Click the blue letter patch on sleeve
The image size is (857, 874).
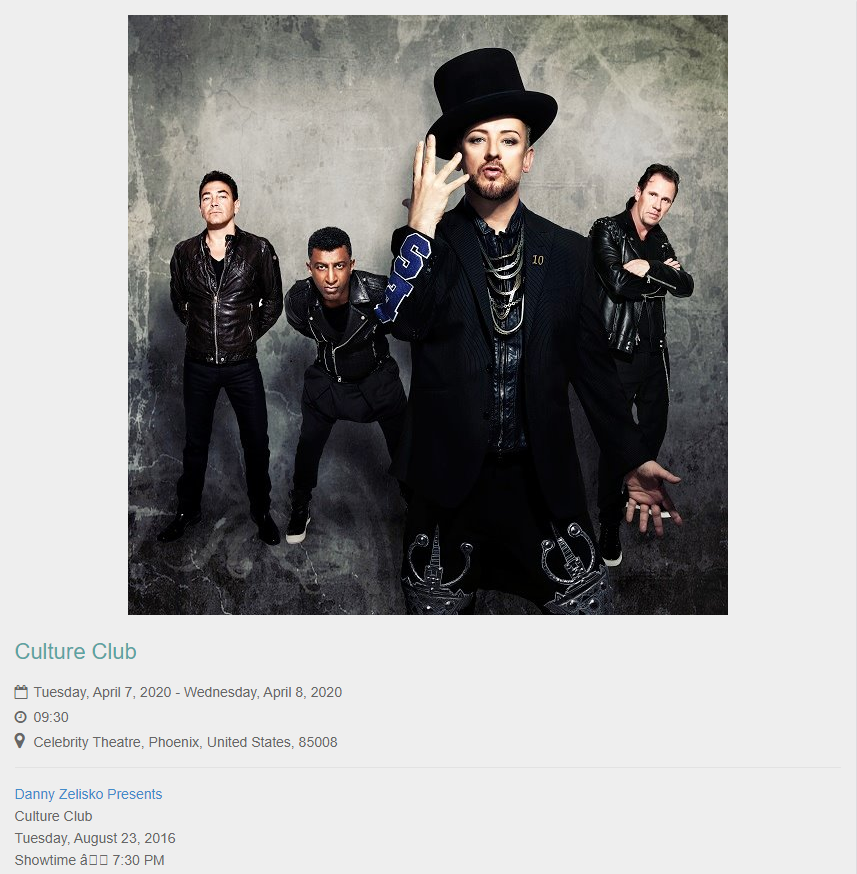click(405, 277)
